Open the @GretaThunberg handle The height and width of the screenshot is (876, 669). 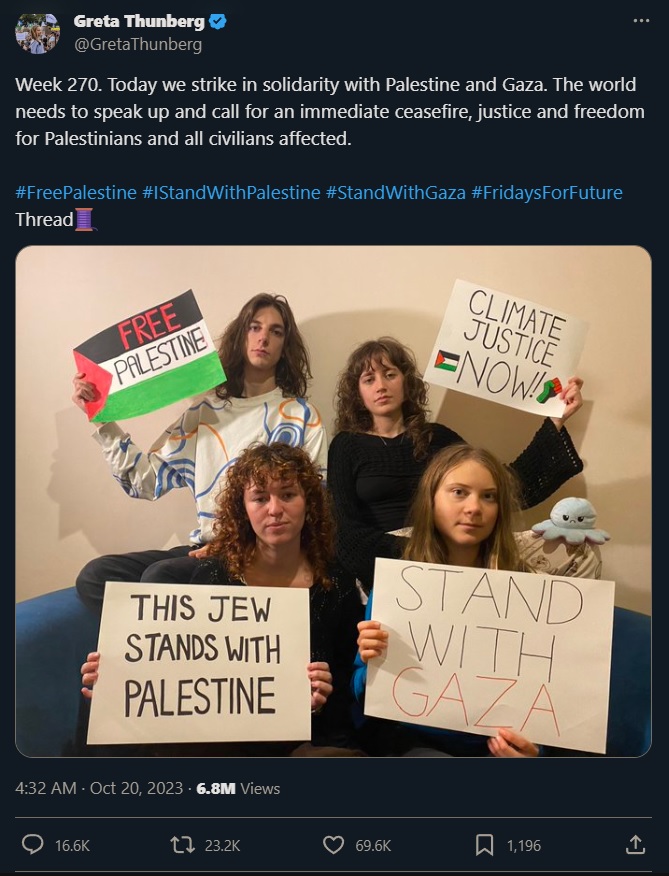point(138,44)
